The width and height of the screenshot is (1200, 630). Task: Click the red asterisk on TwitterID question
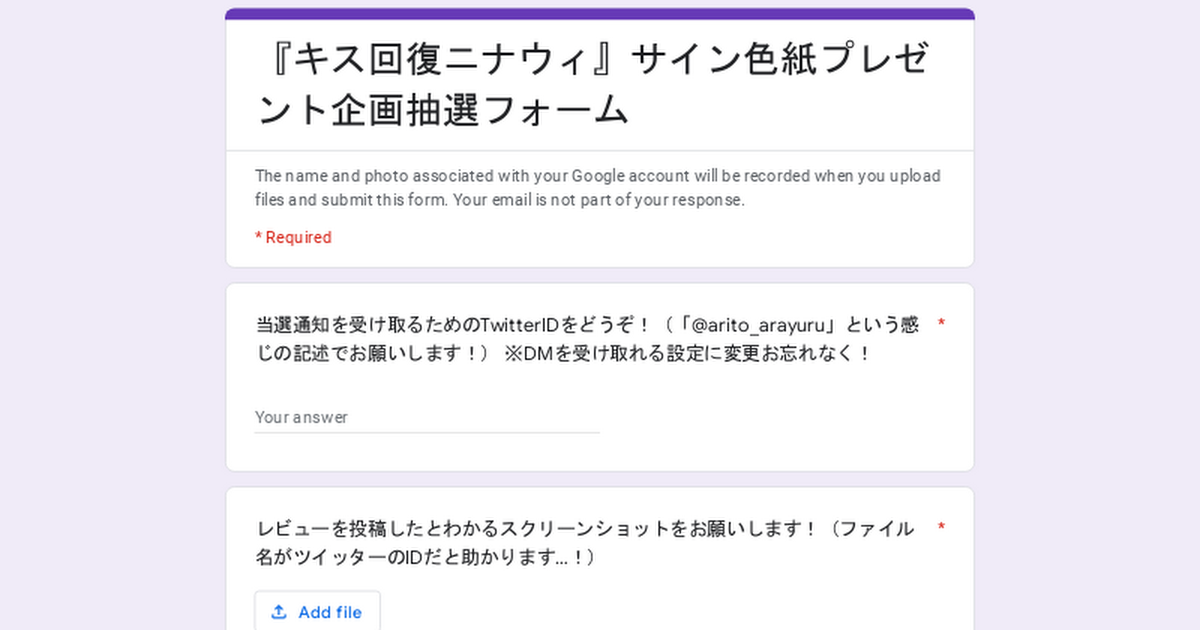click(x=941, y=324)
